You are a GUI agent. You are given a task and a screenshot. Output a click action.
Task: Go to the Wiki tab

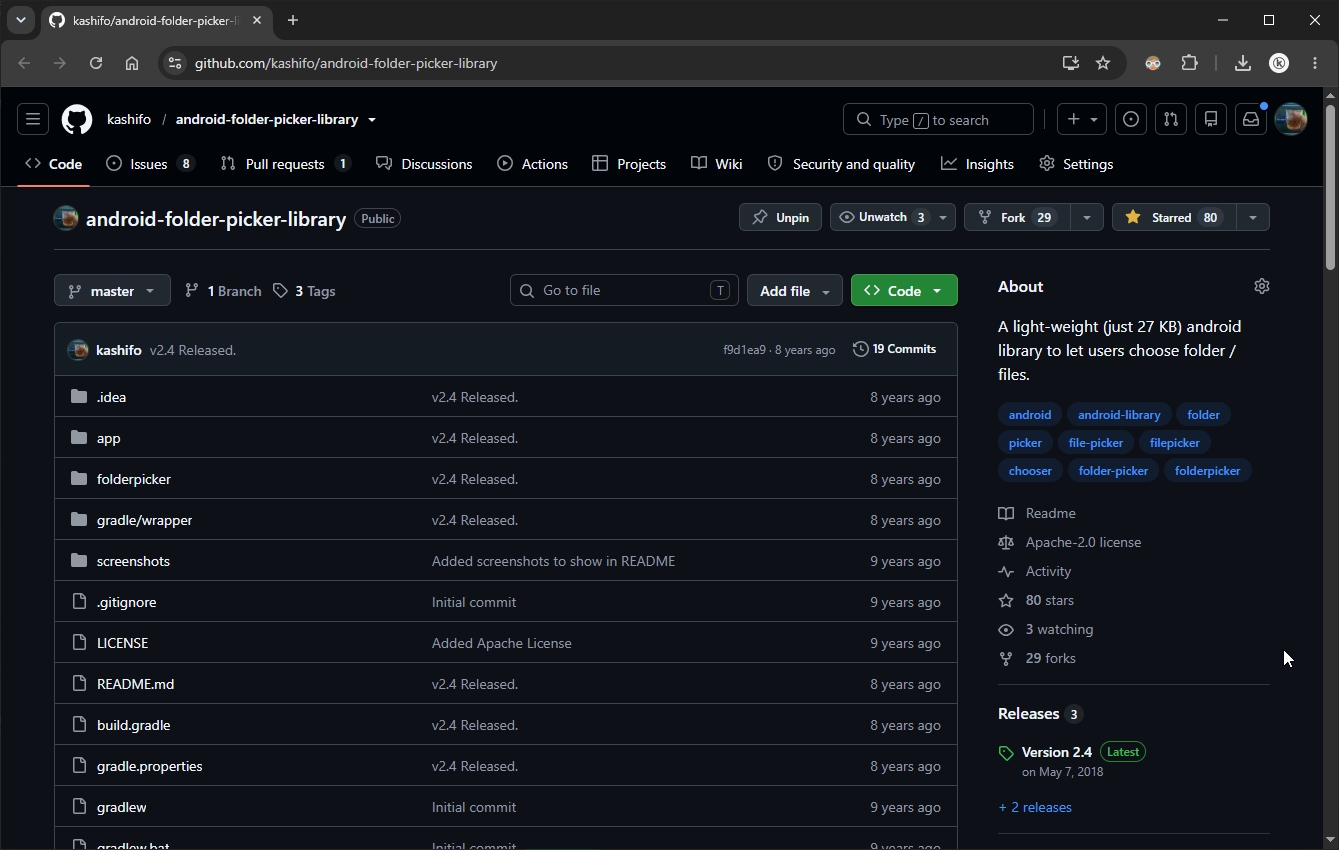coord(716,164)
